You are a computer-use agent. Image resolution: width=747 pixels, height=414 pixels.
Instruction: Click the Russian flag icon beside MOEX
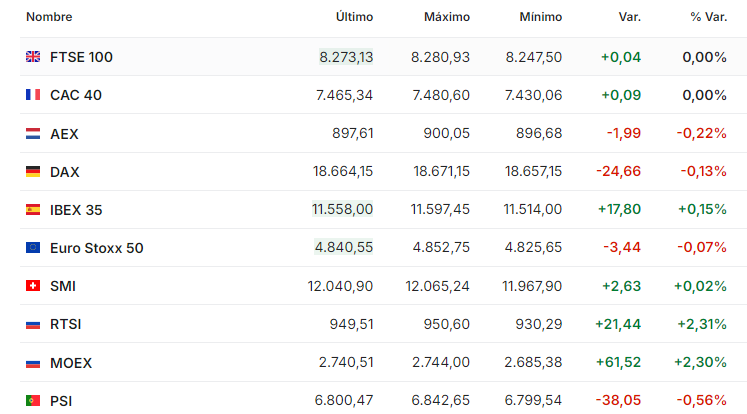(33, 363)
